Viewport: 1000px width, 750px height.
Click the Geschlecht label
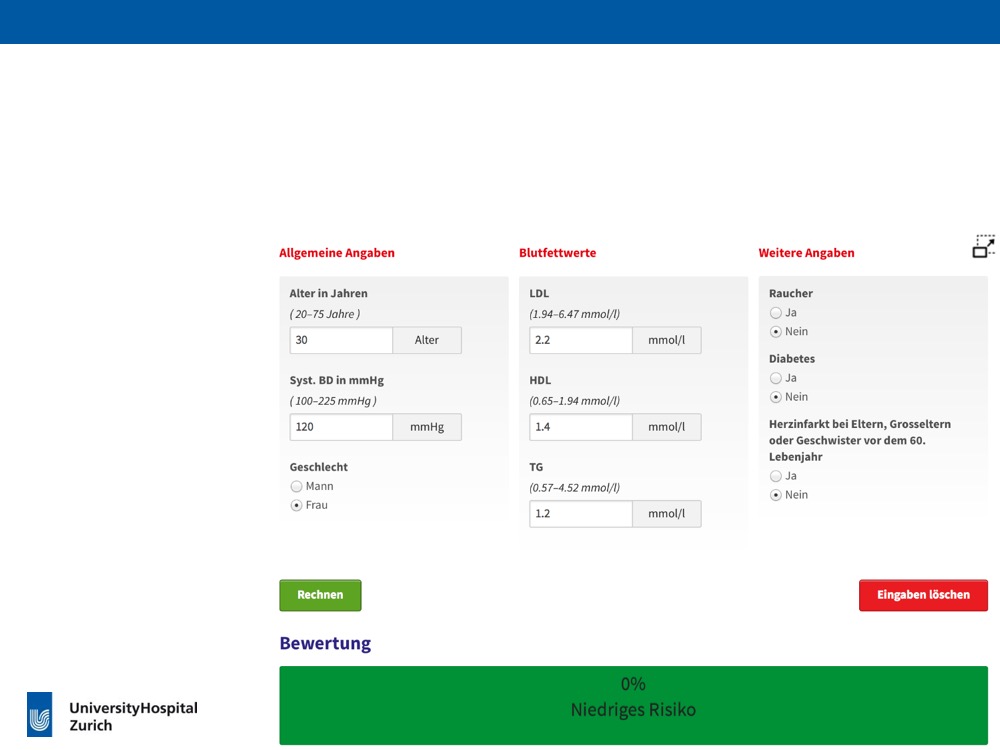[318, 467]
